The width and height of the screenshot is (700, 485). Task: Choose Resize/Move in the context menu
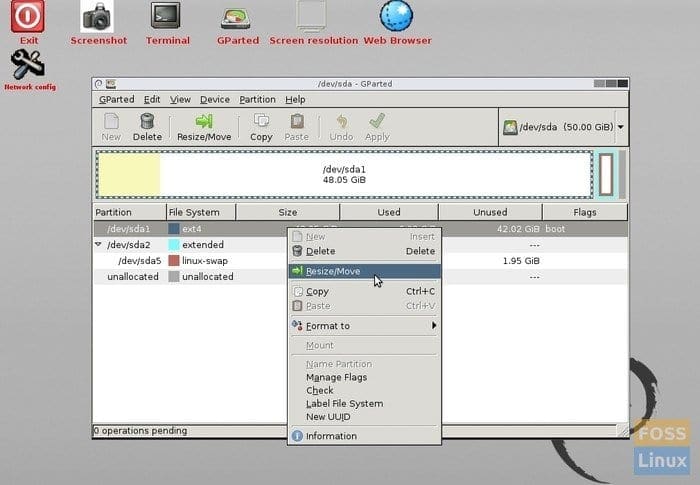click(x=364, y=271)
